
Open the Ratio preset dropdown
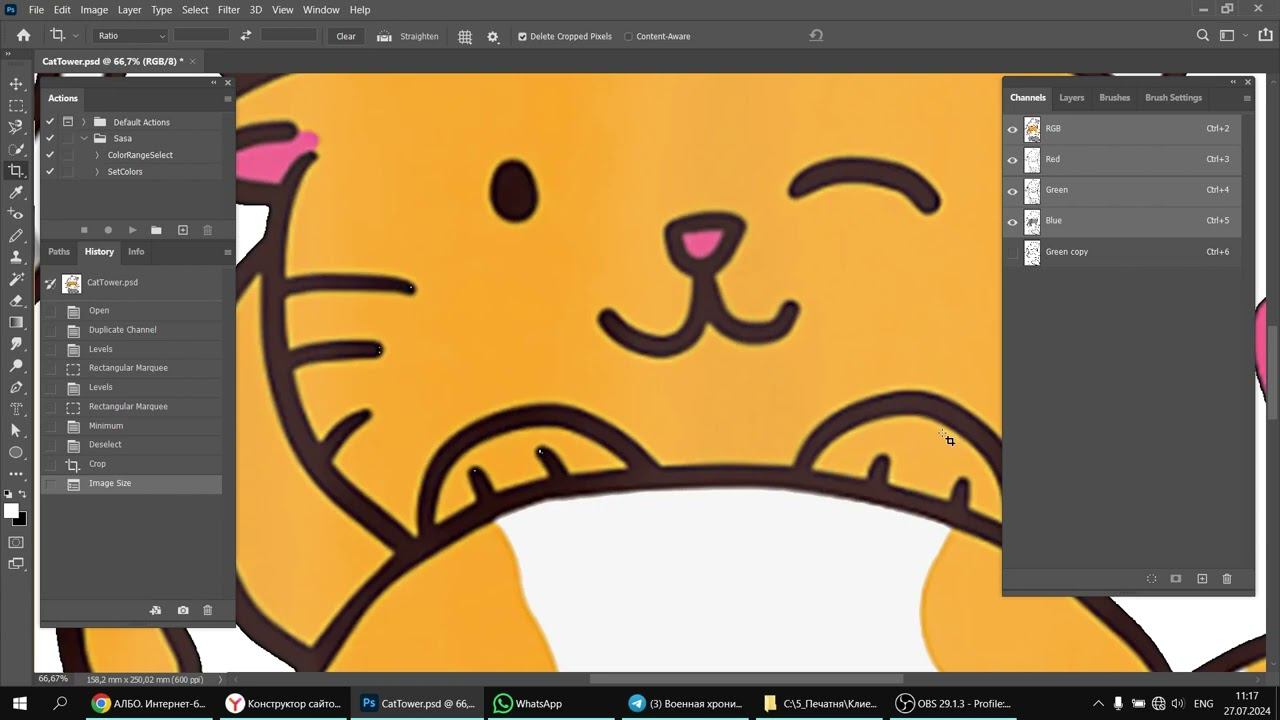point(130,36)
